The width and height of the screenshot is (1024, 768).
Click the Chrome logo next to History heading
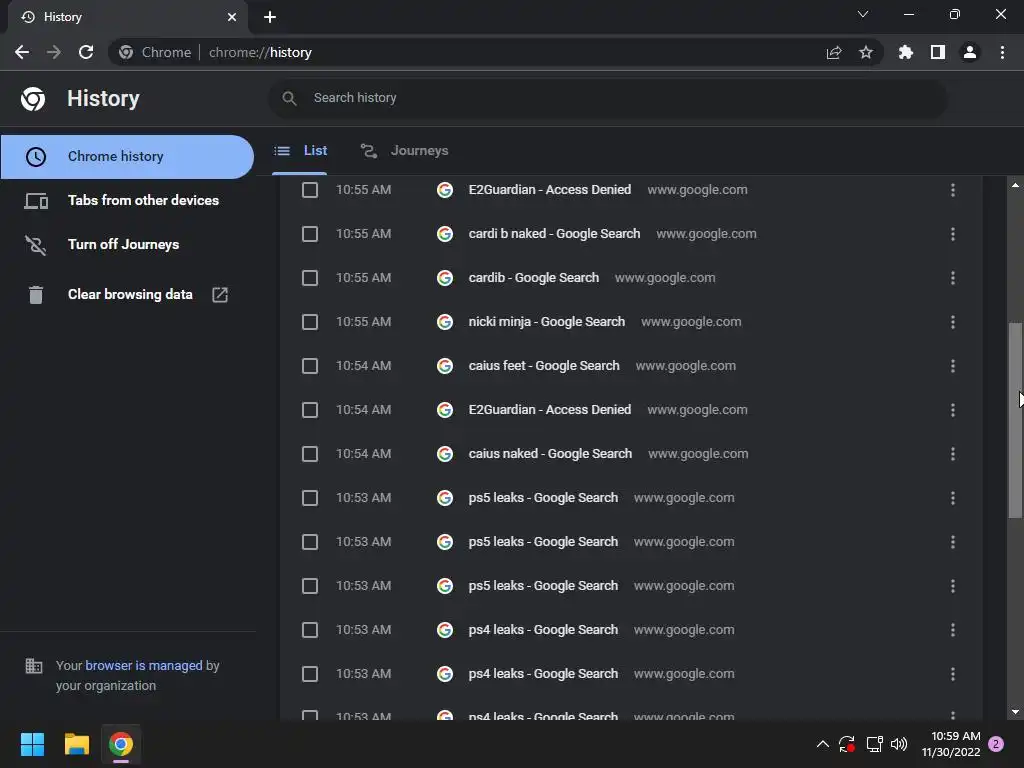coord(33,99)
